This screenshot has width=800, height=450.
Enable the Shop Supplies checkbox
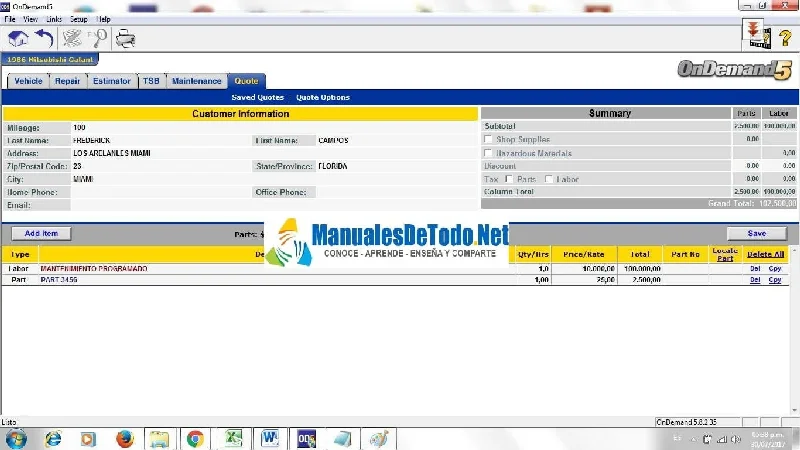click(488, 140)
